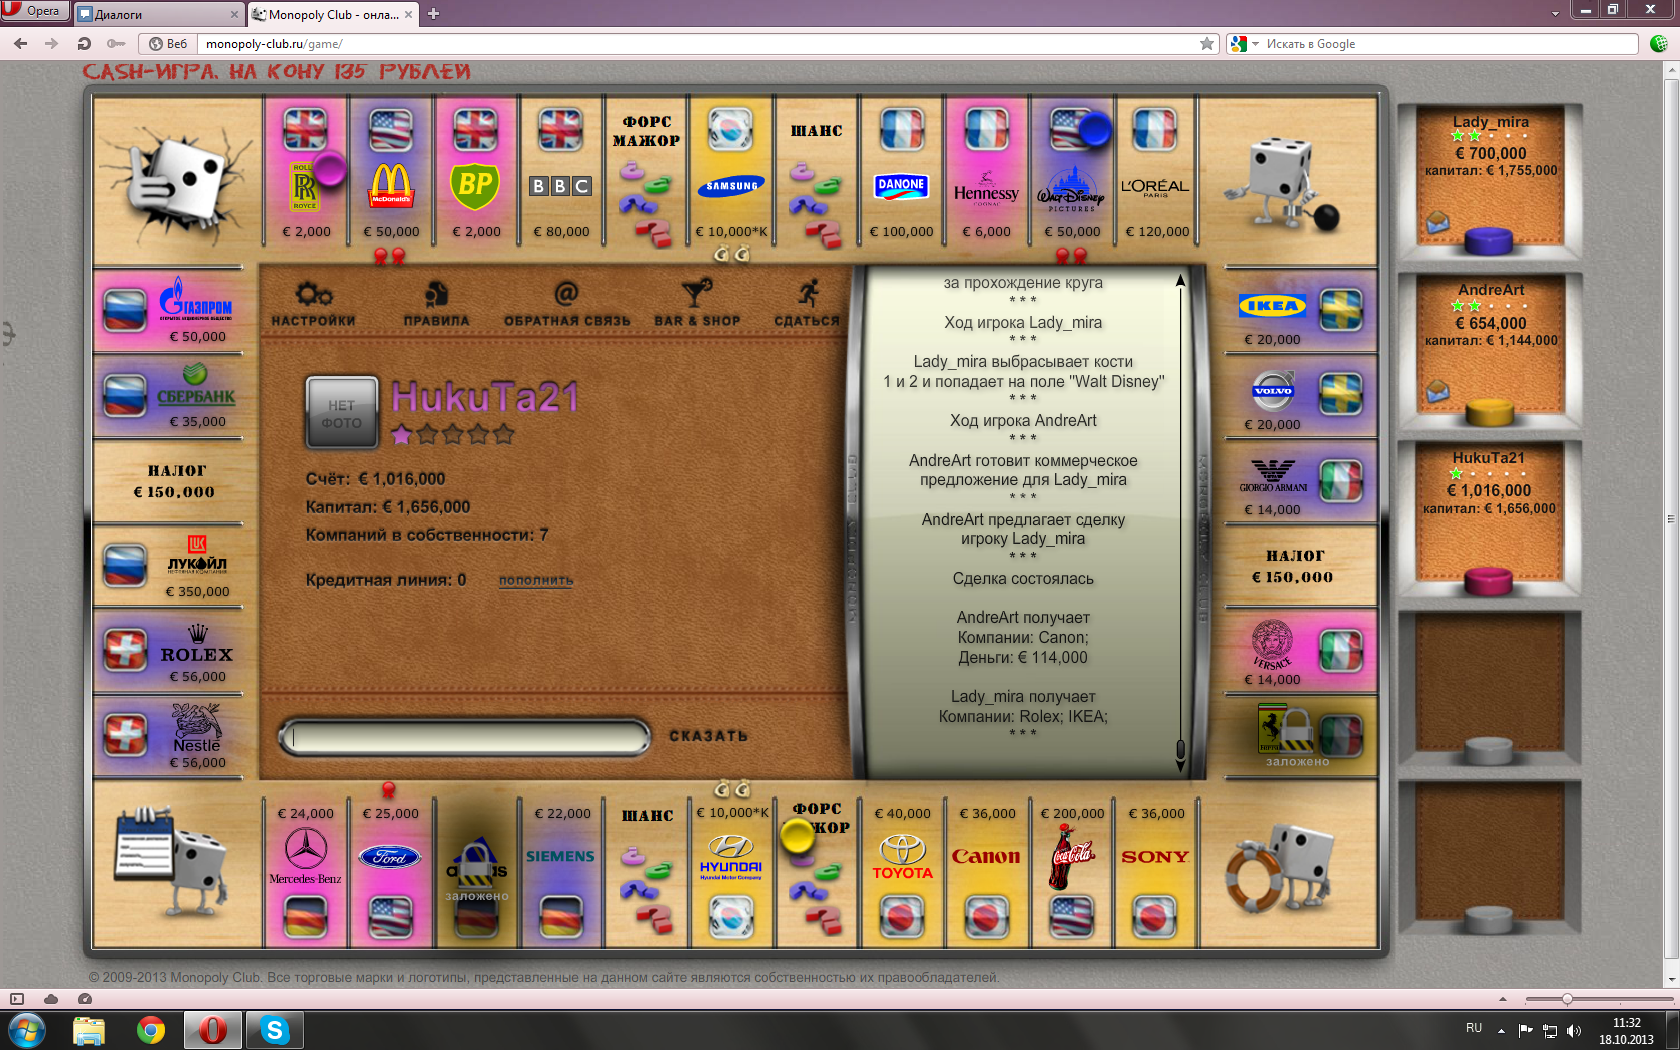The height and width of the screenshot is (1050, 1680).
Task: Select the Giorgio Armani property cell
Action: (1301, 482)
